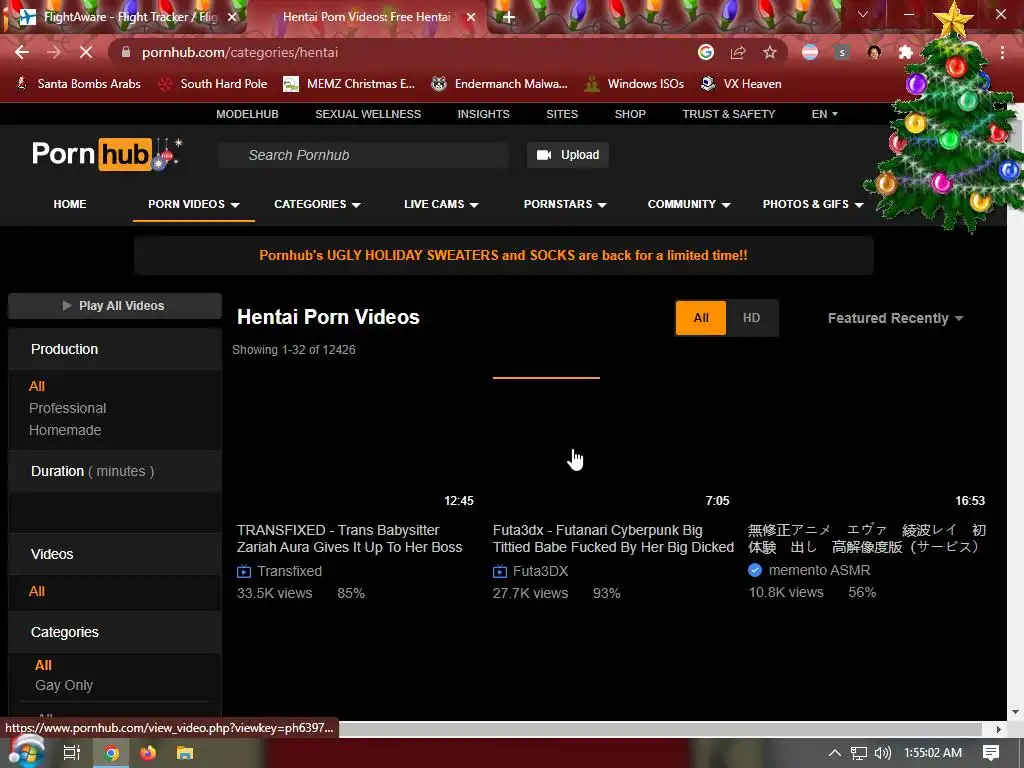Open Task View from the taskbar
This screenshot has width=1024, height=768.
tap(71, 753)
